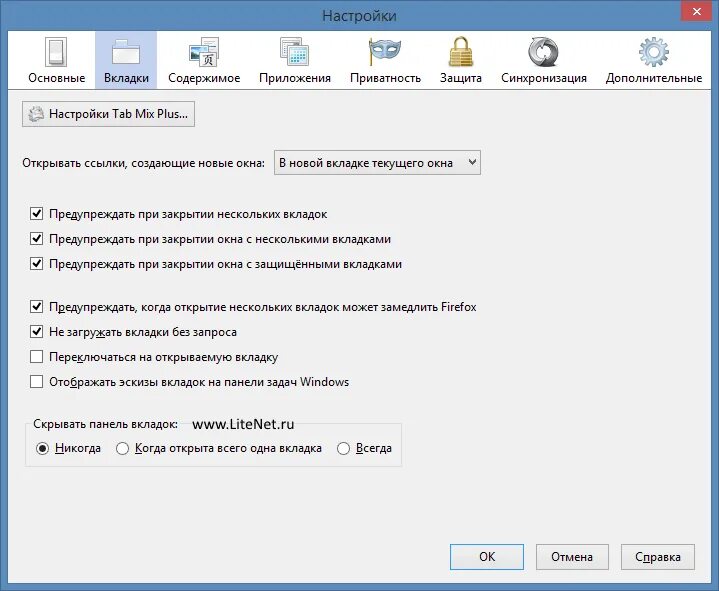Uncheck Не загружать вкладки без запроса
The height and width of the screenshot is (591, 719).
pyautogui.click(x=36, y=331)
